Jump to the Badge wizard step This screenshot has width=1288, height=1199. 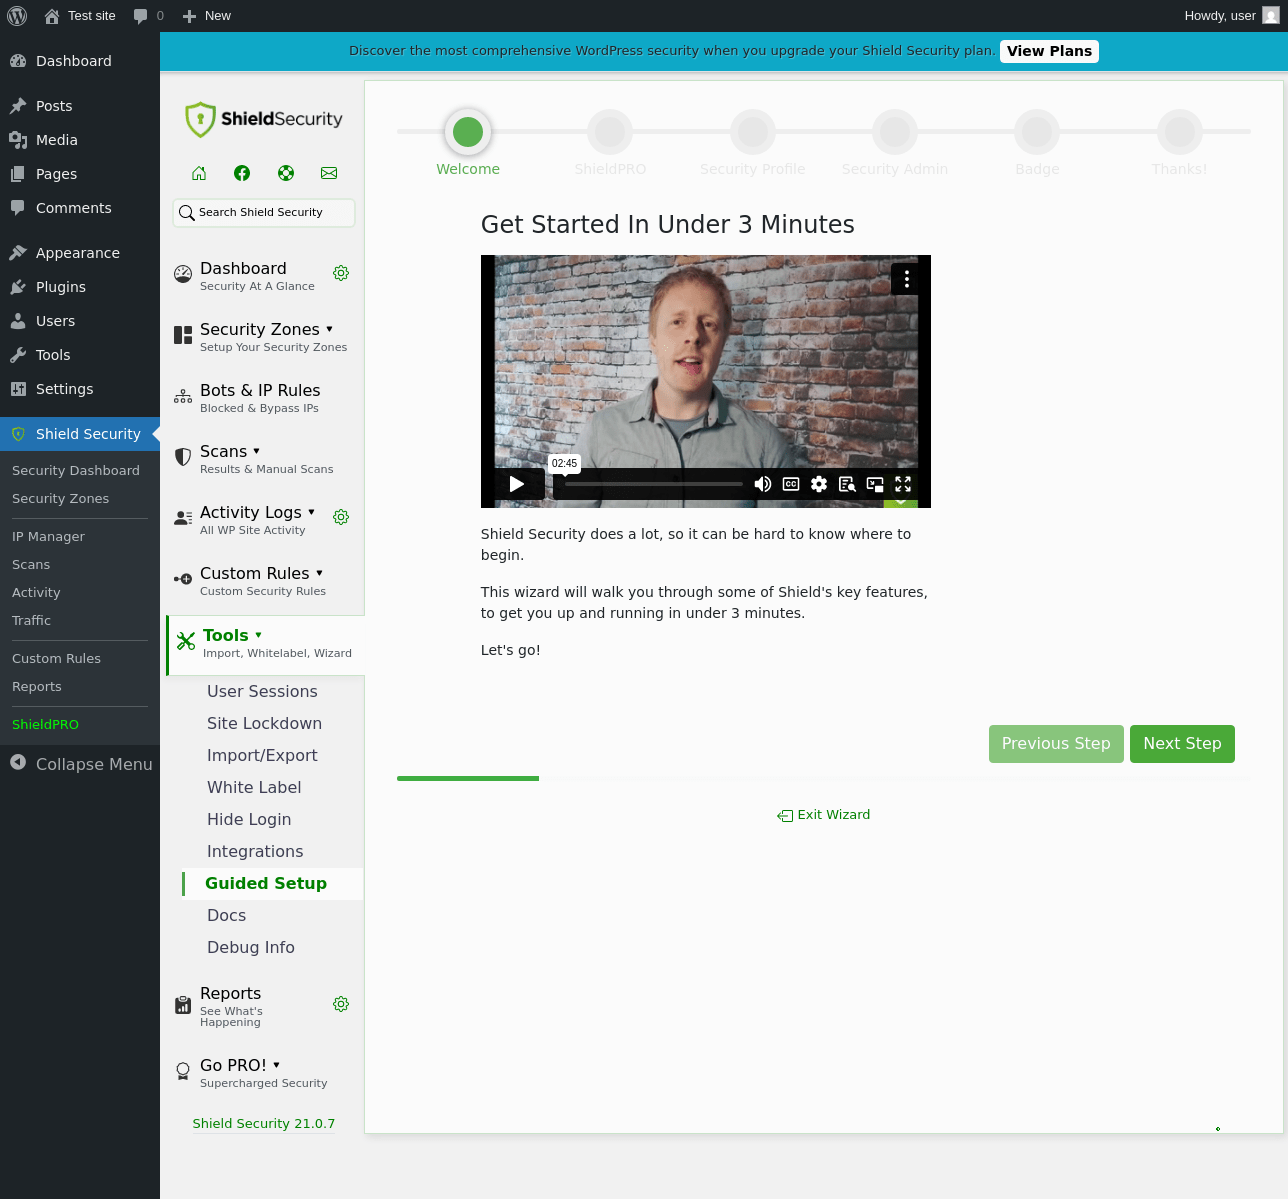pos(1037,131)
